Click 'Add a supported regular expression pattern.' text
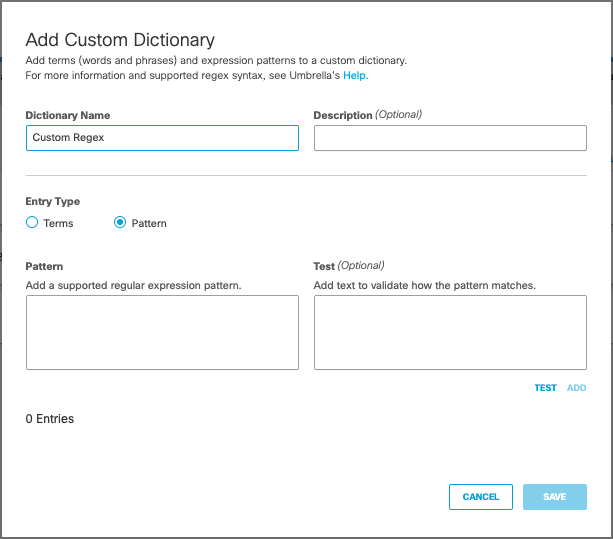This screenshot has width=613, height=539. (133, 285)
